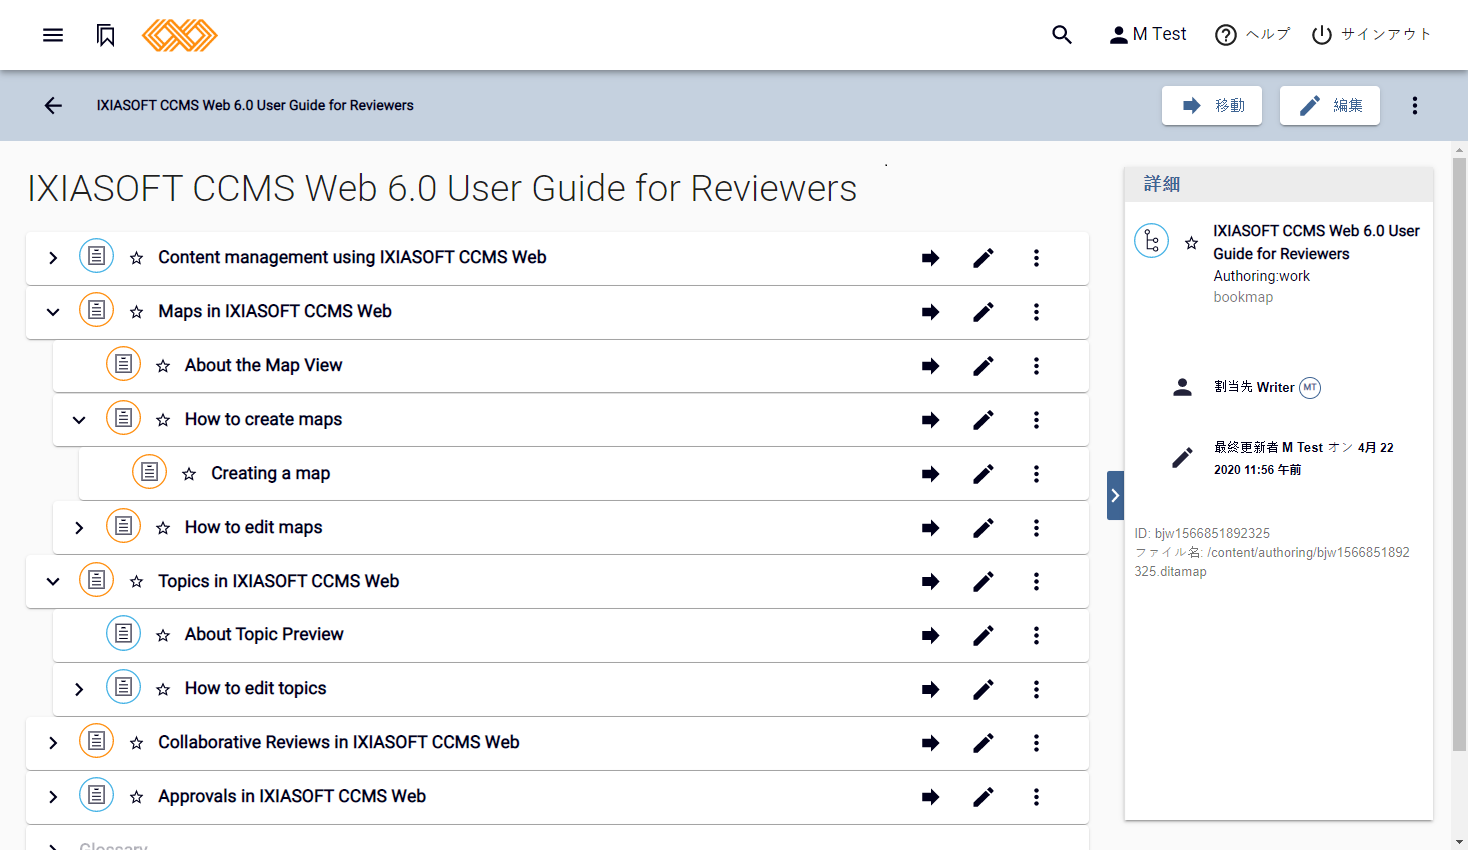Open more options for Approvals in IXIASOFT row
The height and width of the screenshot is (850, 1468).
1036,797
